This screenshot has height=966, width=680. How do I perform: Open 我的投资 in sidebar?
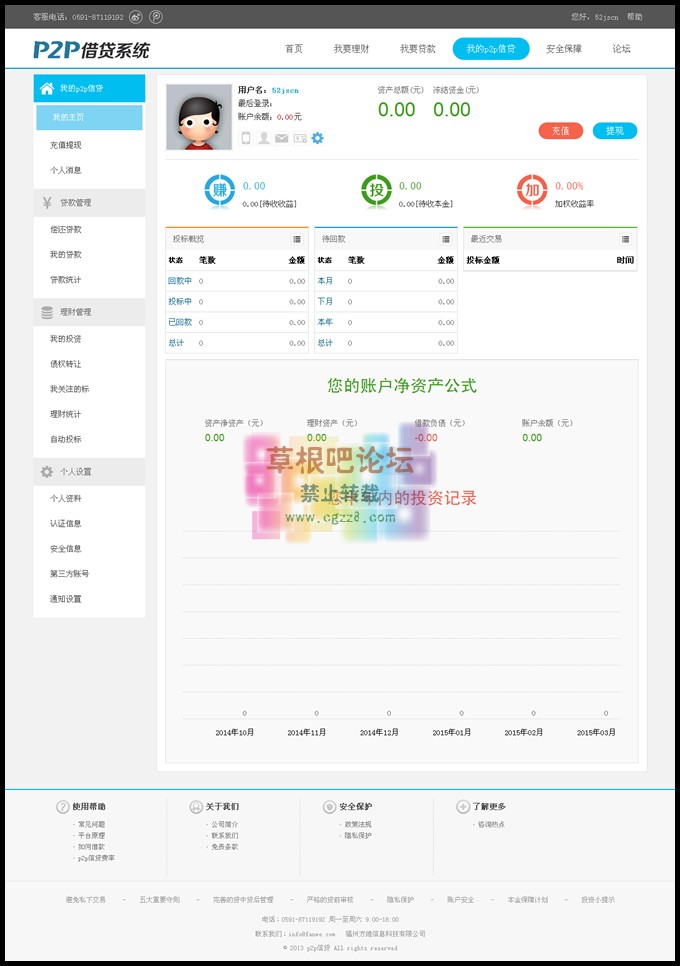[66, 339]
